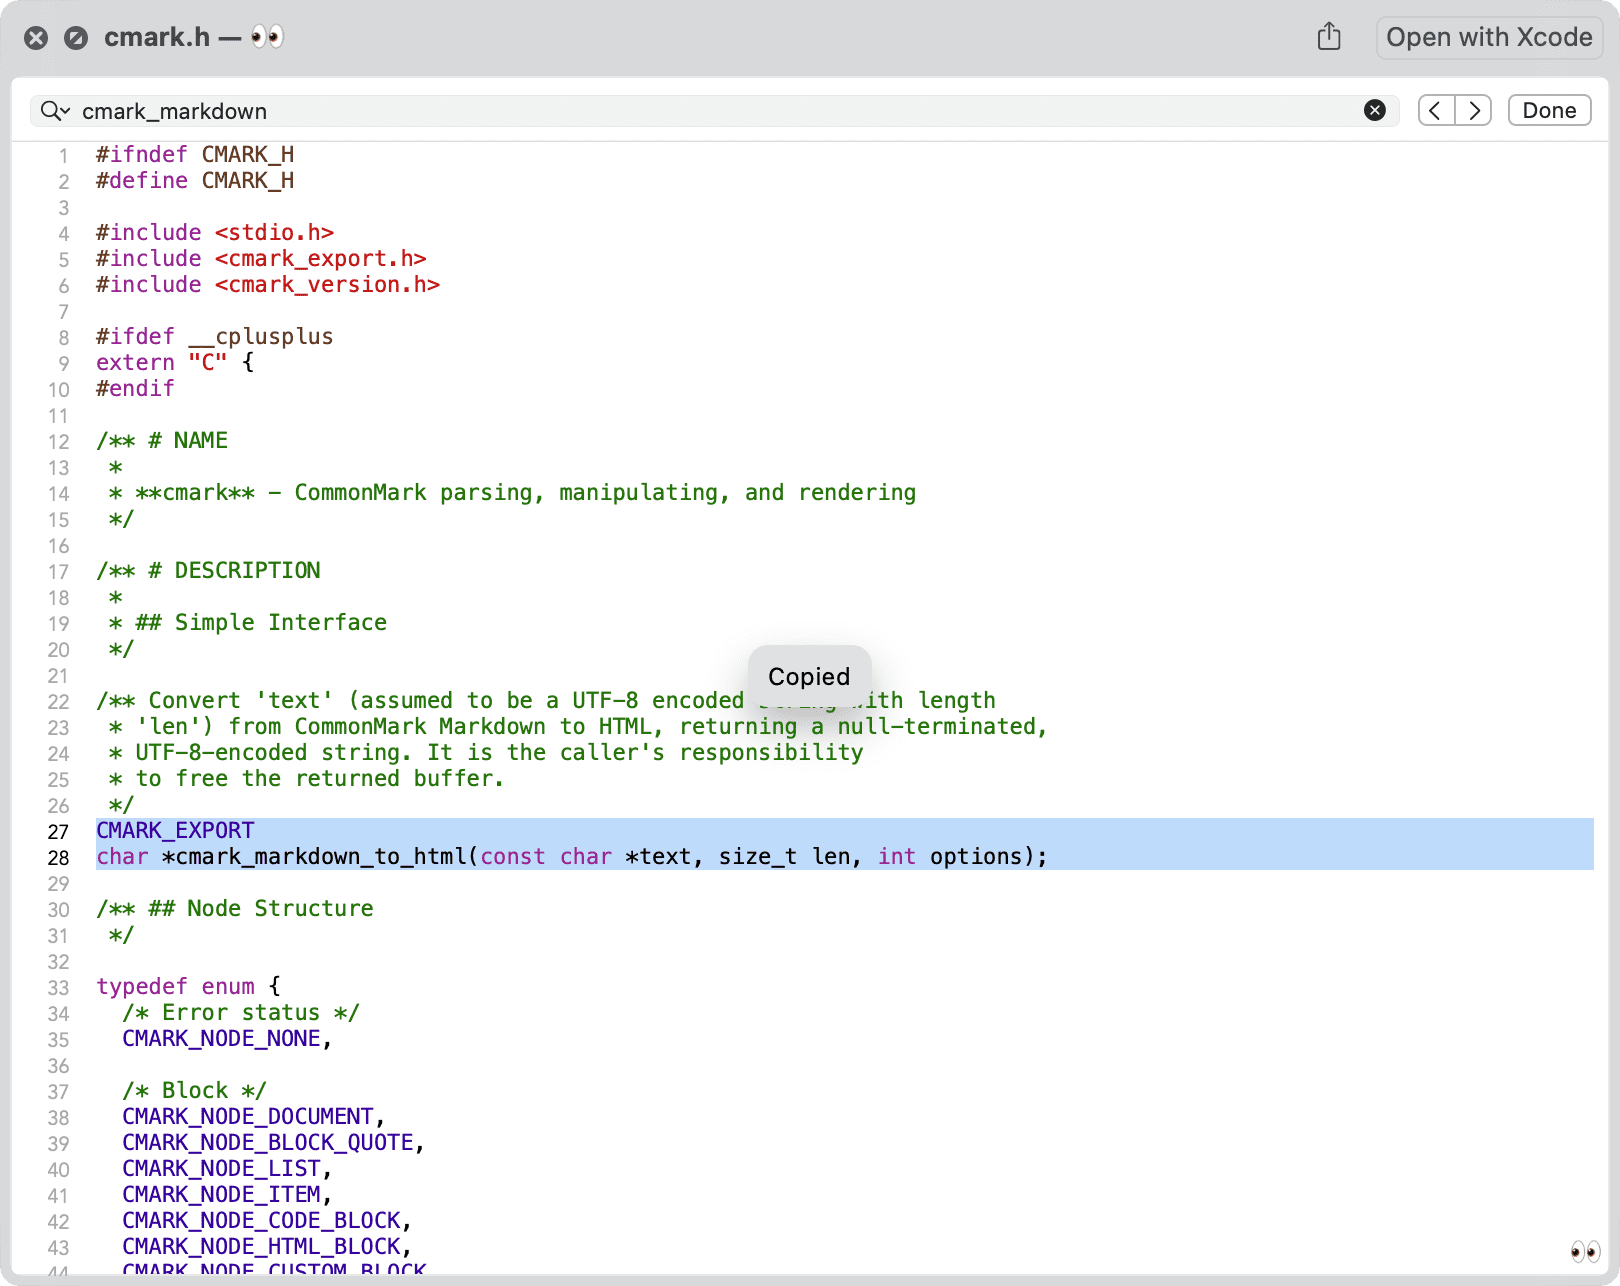The width and height of the screenshot is (1620, 1286).
Task: Click the '/** Convert 'text'' comment line
Action: [546, 701]
